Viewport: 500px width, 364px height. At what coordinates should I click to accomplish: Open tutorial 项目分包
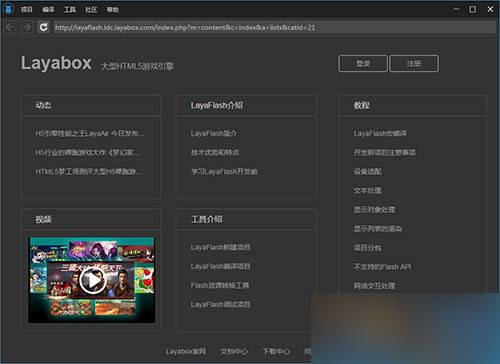[x=367, y=248]
